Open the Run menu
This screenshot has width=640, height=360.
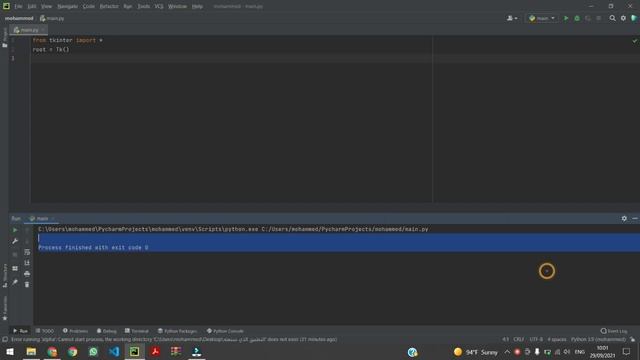click(x=128, y=7)
